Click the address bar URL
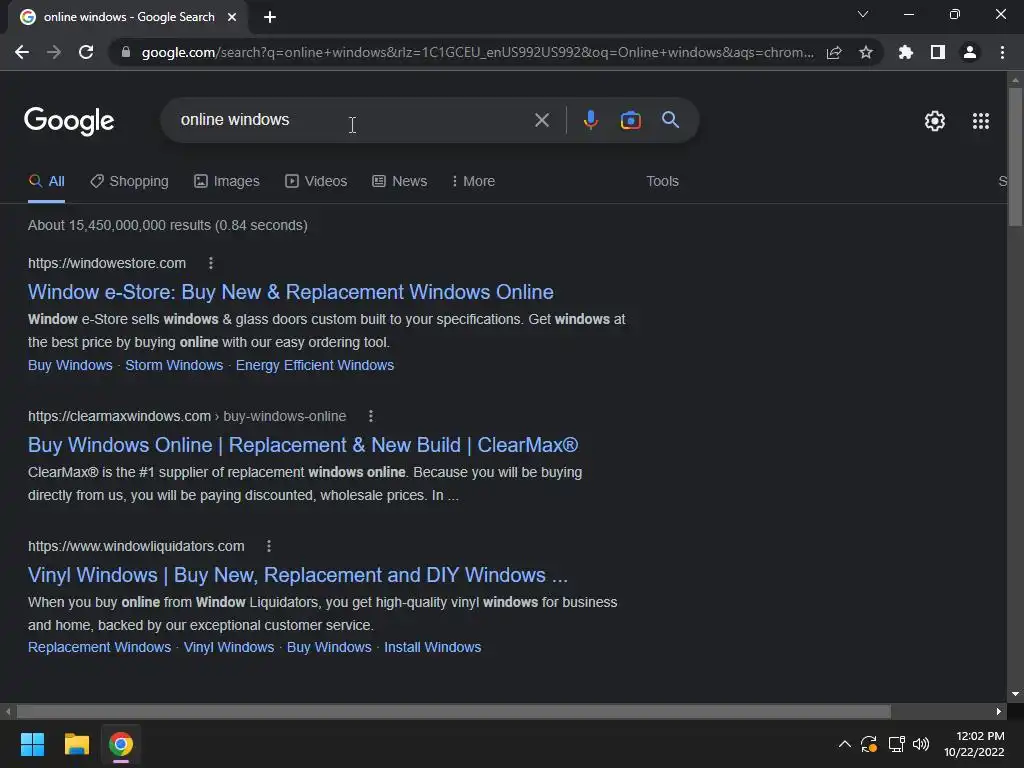This screenshot has height=768, width=1024. tap(477, 52)
